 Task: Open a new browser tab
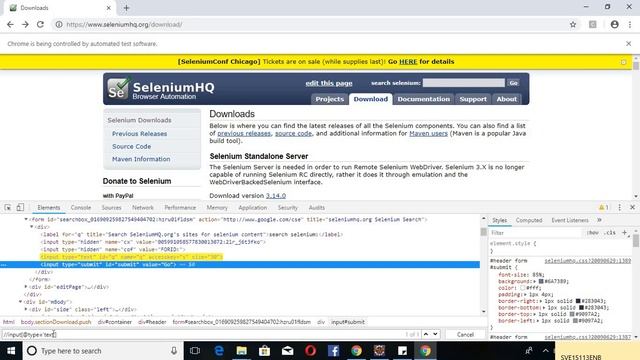click(x=126, y=8)
